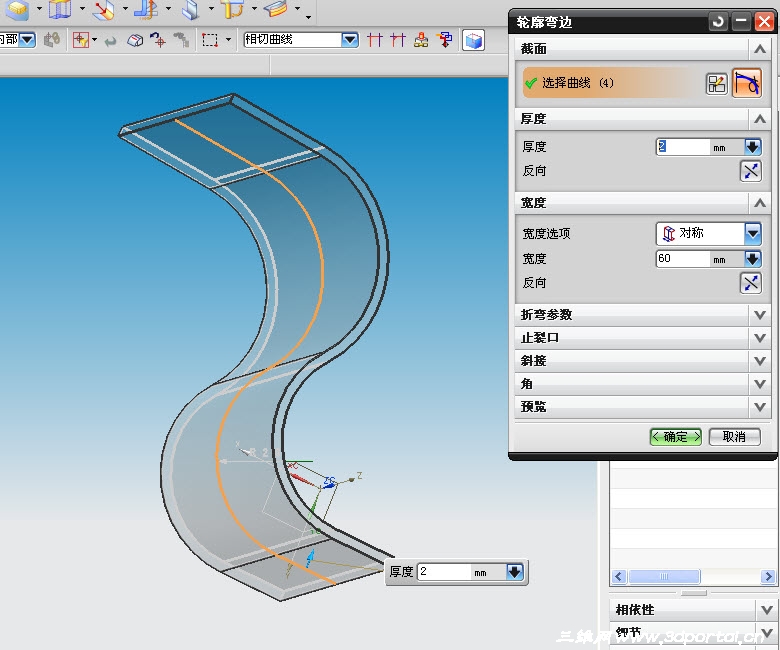This screenshot has width=780, height=650.
Task: Click the on-screen 厚度 floating input field
Action: pyautogui.click(x=444, y=572)
